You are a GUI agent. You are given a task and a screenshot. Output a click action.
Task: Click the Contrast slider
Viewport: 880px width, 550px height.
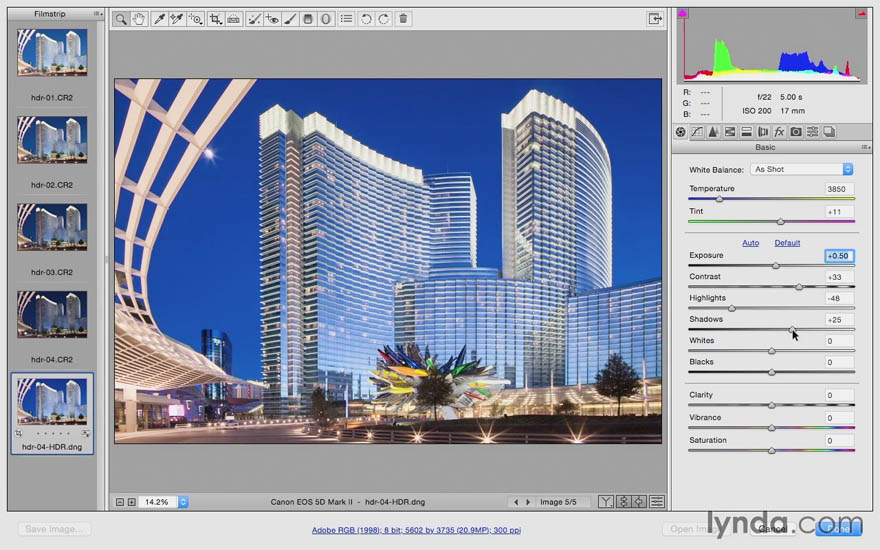coord(799,287)
